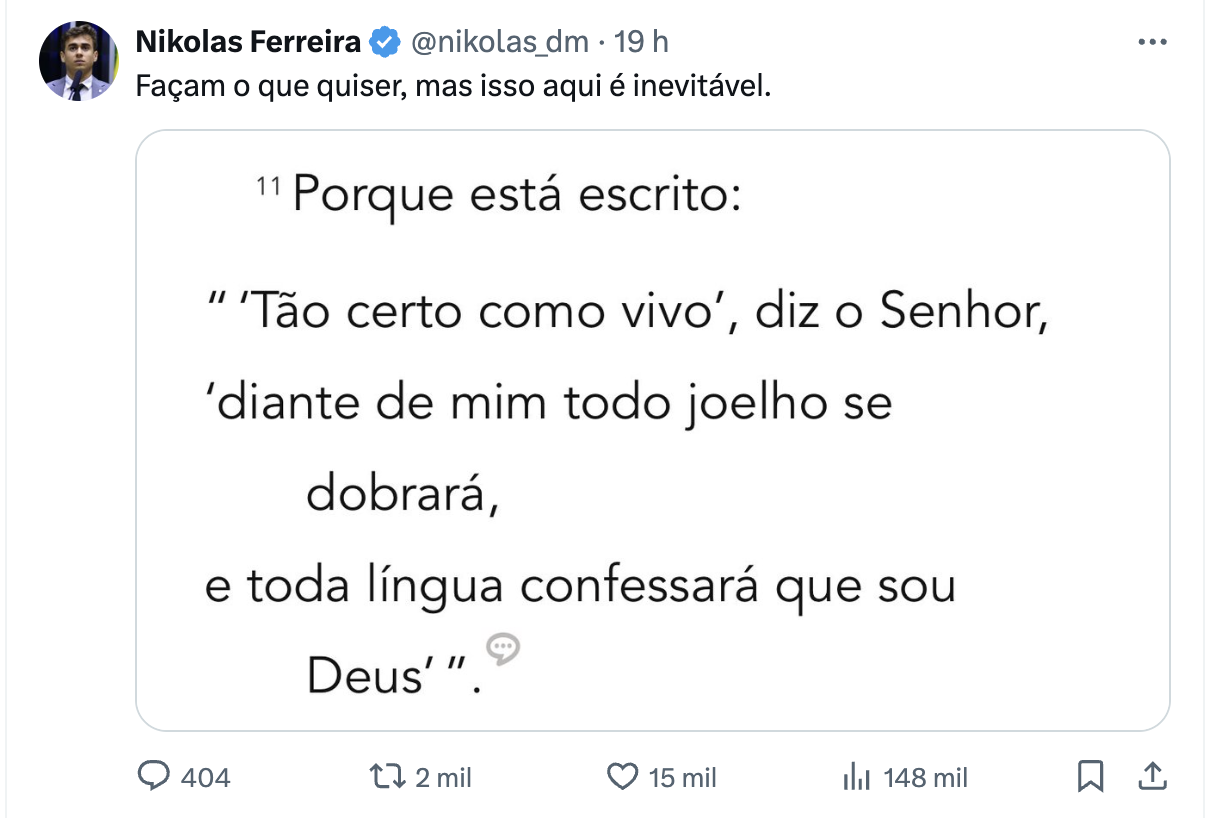Click the 19 h timestamp
Screen dimensions: 1214x818
point(641,42)
